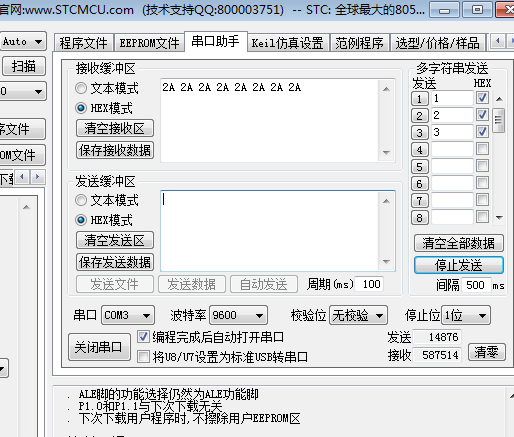Click the 清空接收区 button
Screen dimensions: 514x437
pyautogui.click(x=115, y=128)
